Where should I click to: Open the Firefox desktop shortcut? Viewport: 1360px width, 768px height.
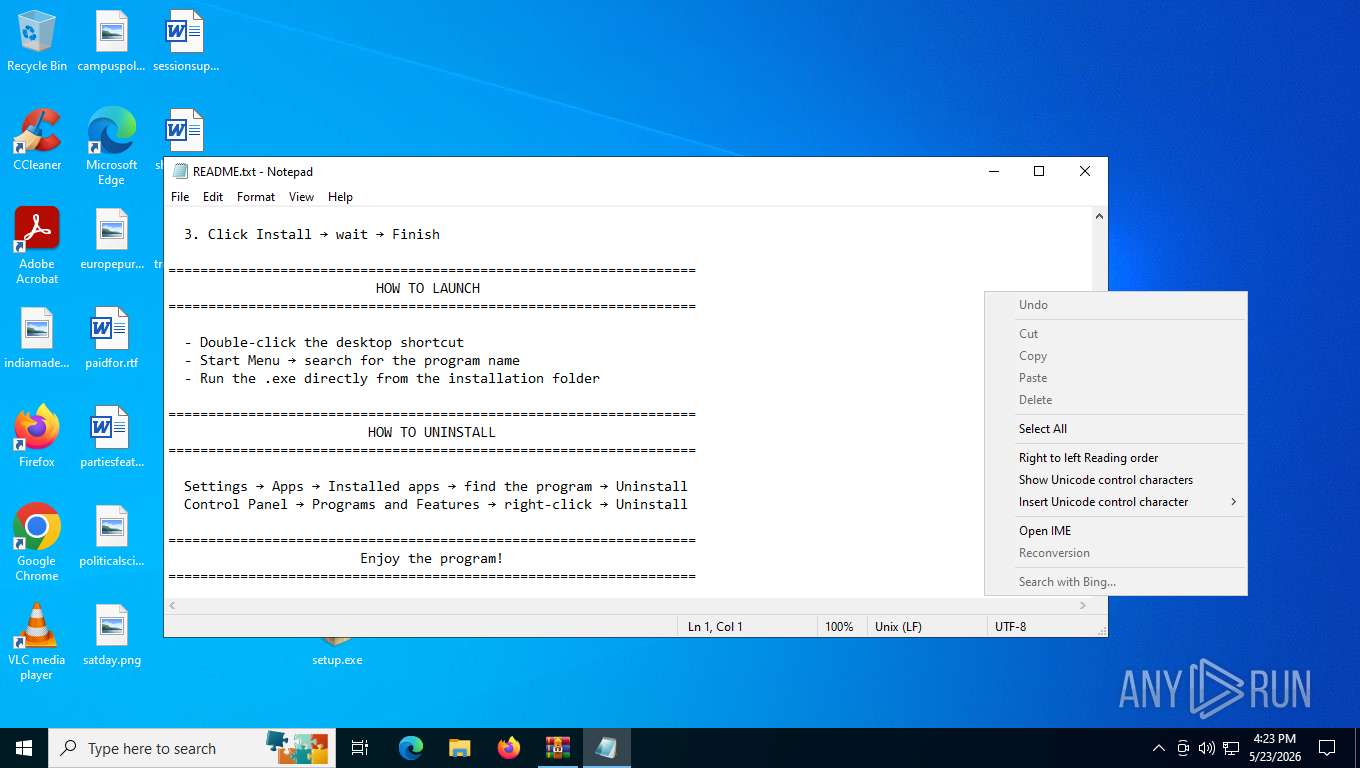(x=37, y=437)
